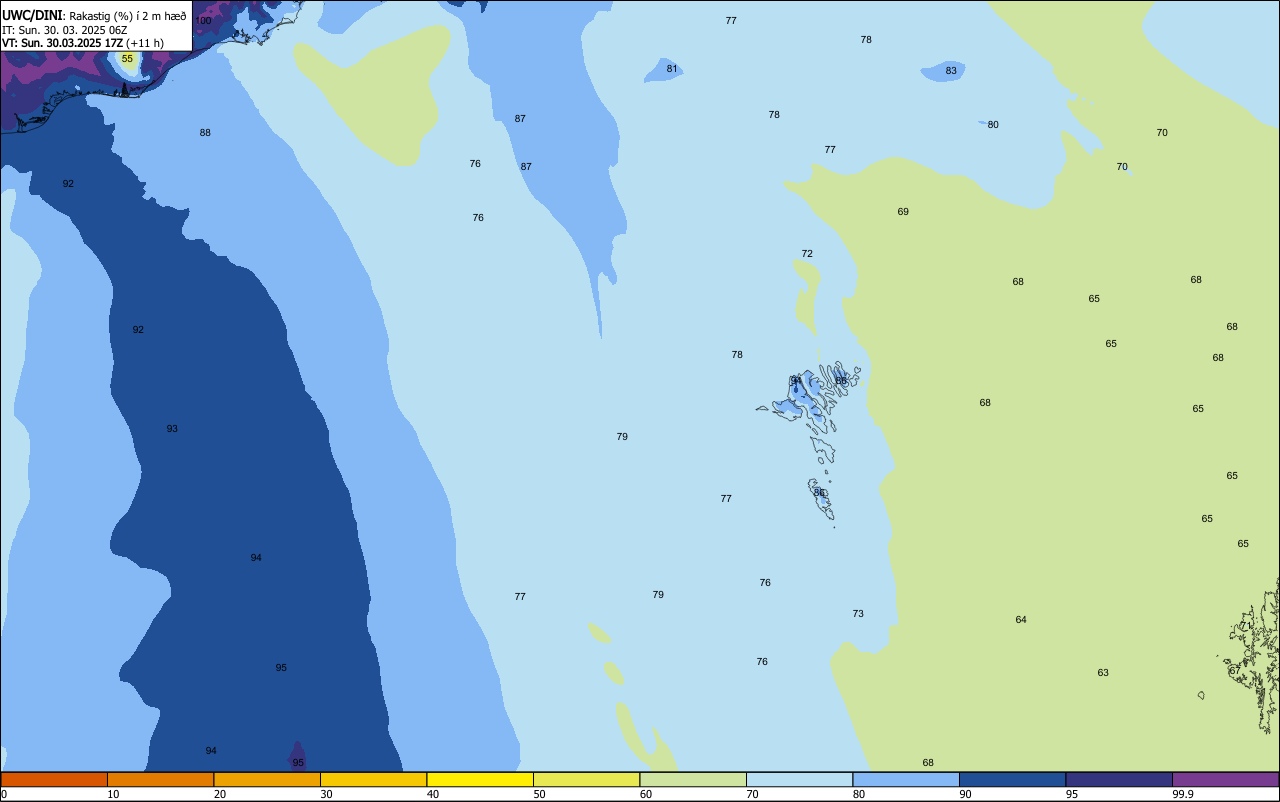Click the '99.9' legend tick label
Viewport: 1280px width, 802px height.
click(1183, 794)
